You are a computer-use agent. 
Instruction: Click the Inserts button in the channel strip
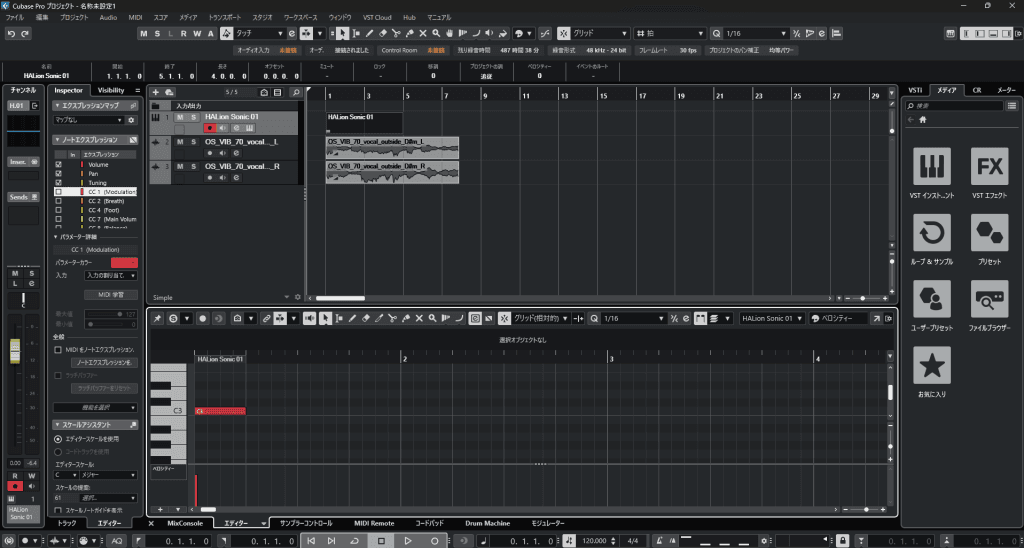[24, 161]
